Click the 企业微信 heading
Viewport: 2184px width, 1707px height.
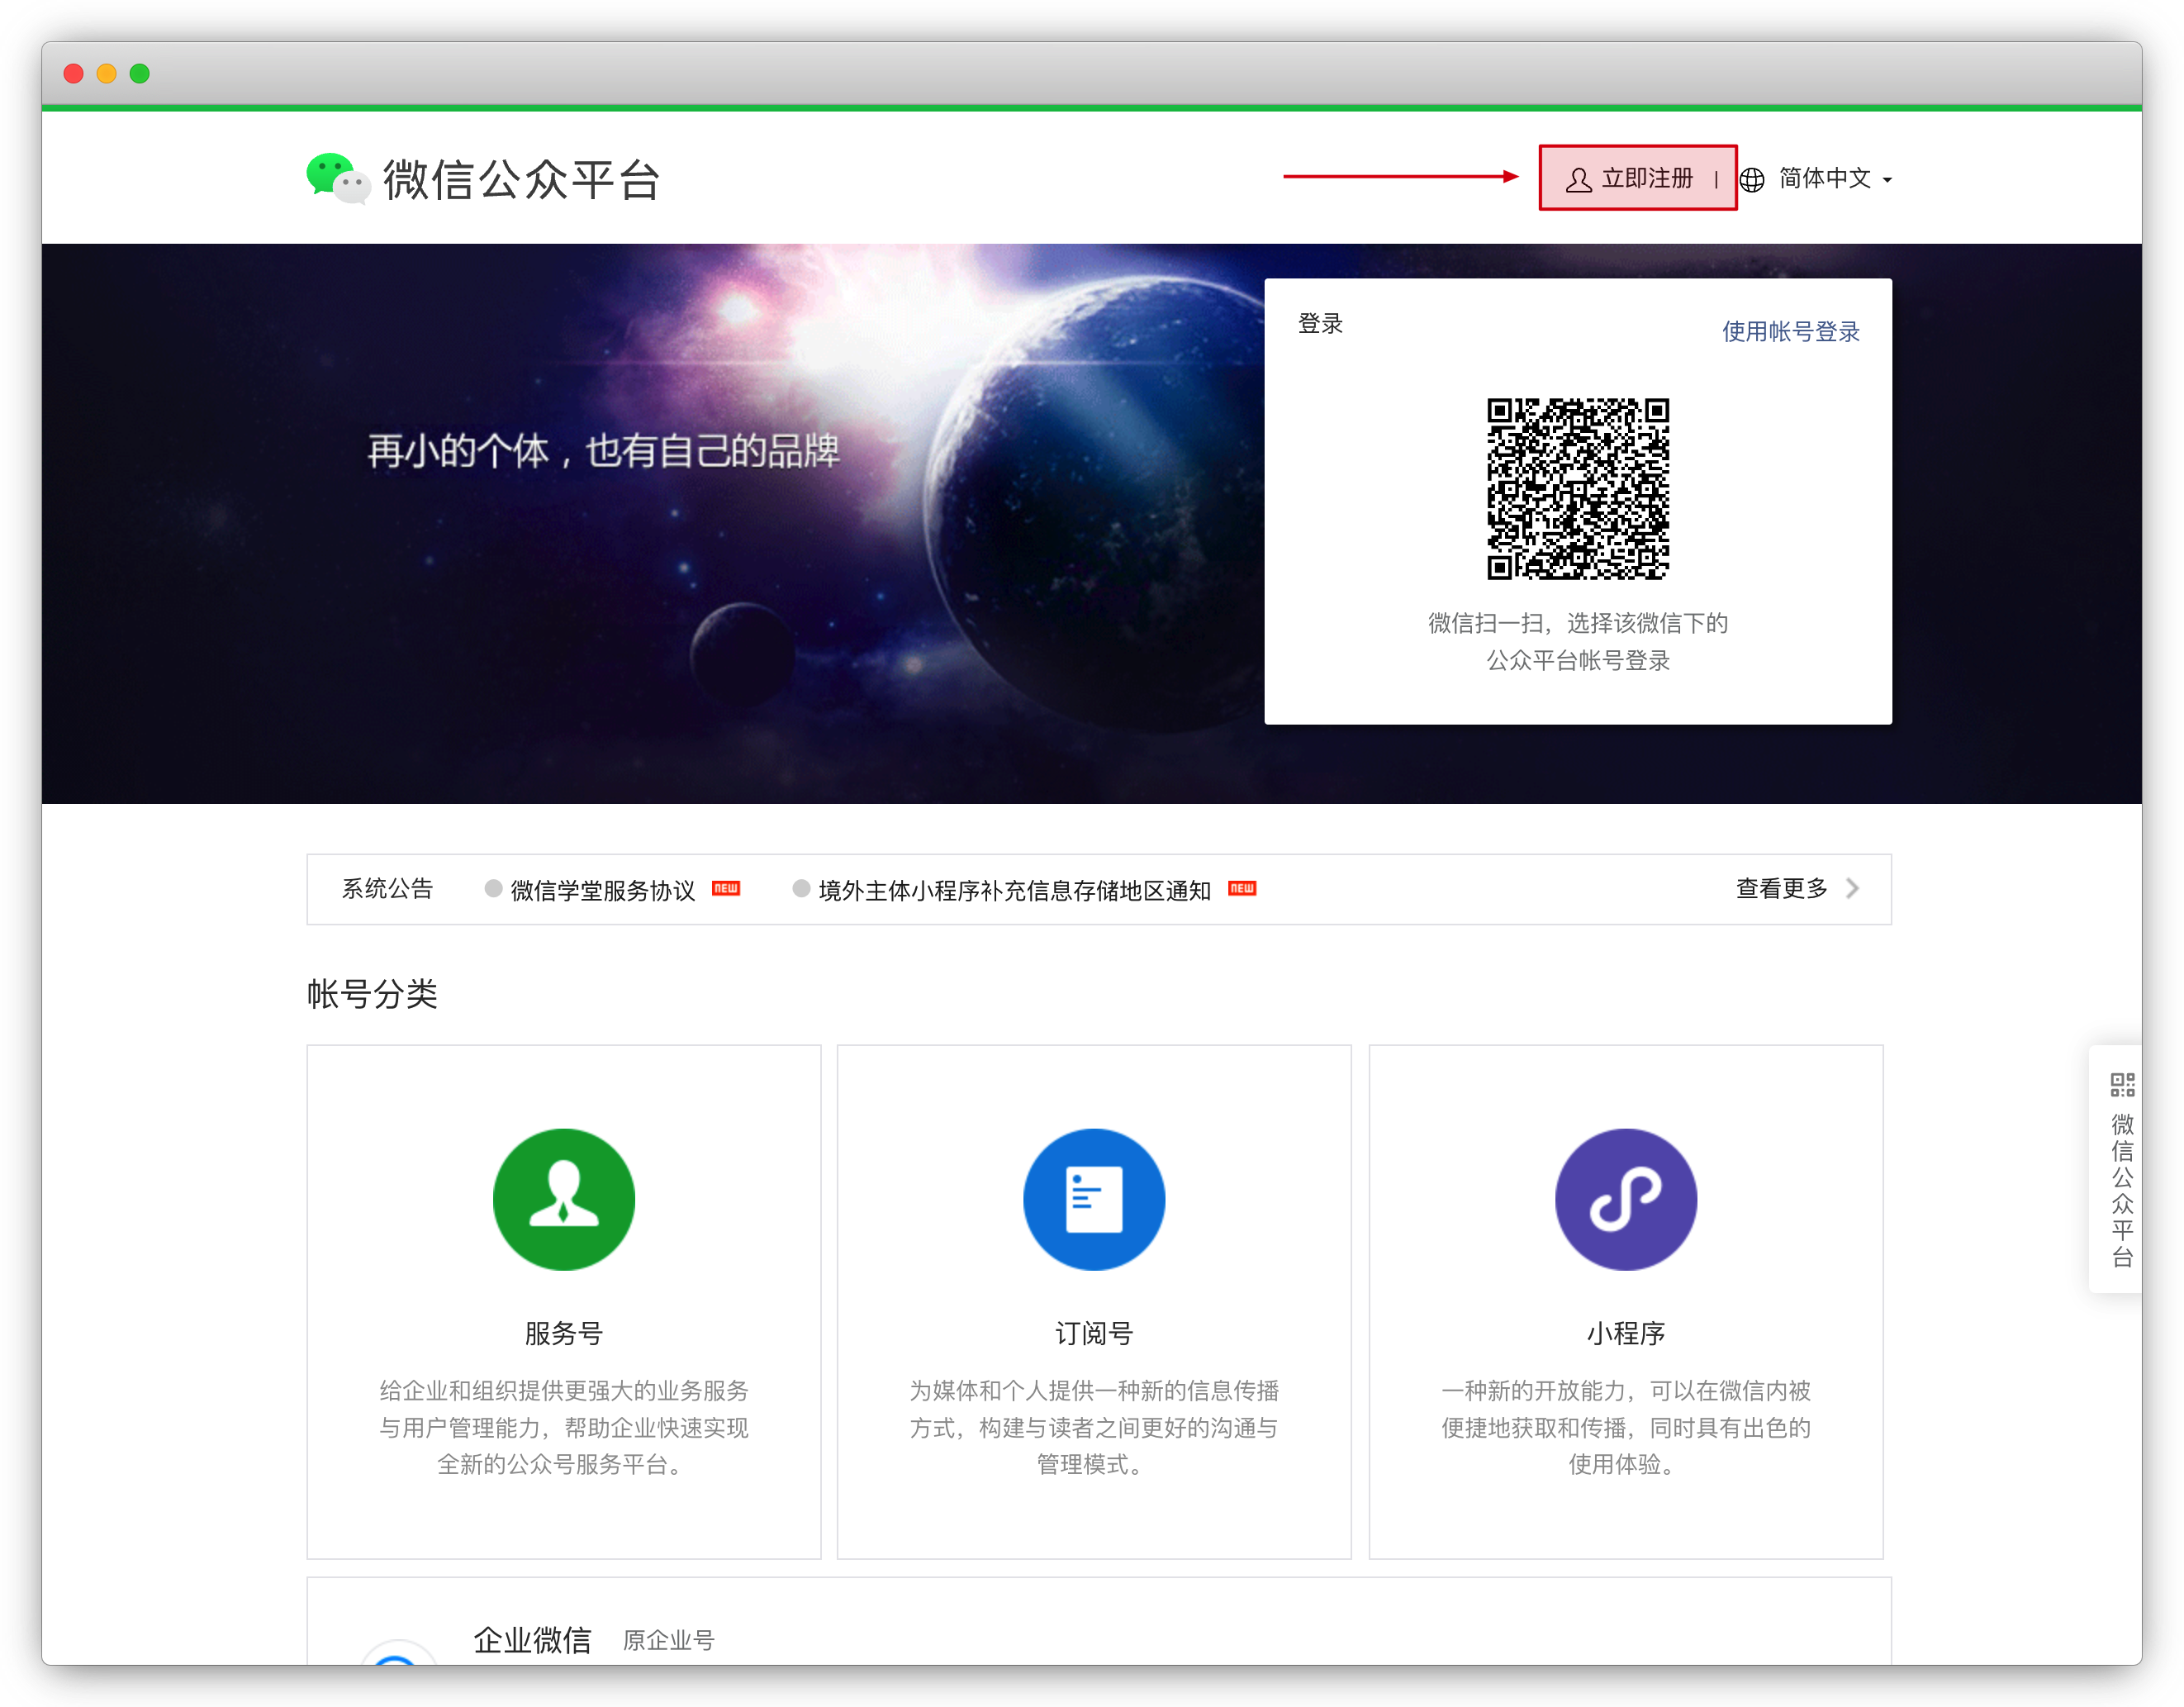[x=532, y=1640]
